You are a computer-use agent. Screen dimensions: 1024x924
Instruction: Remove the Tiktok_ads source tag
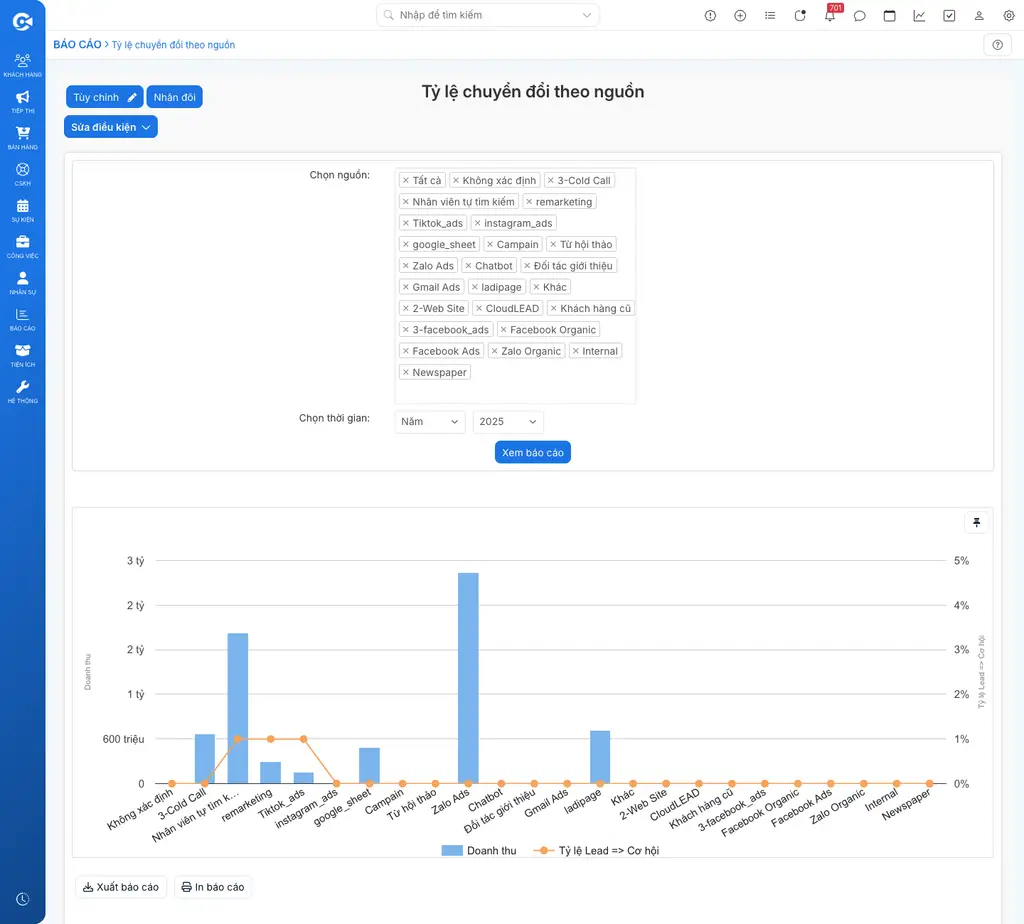406,223
